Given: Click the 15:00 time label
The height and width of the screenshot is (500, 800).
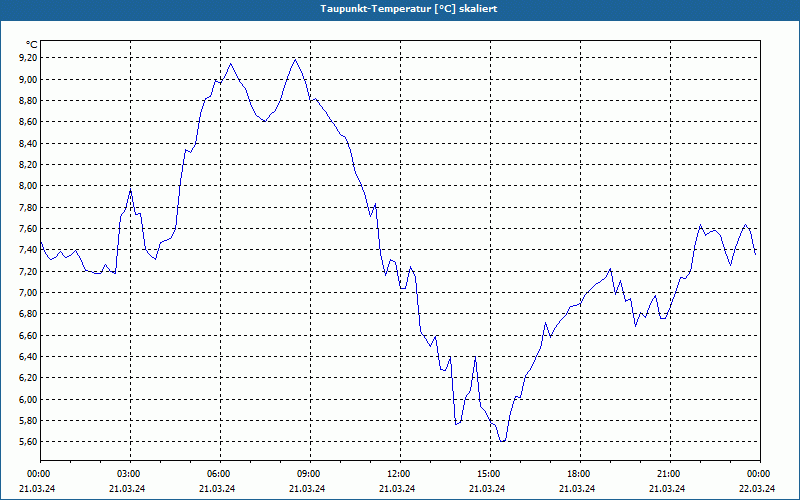Looking at the screenshot, I should 490,474.
